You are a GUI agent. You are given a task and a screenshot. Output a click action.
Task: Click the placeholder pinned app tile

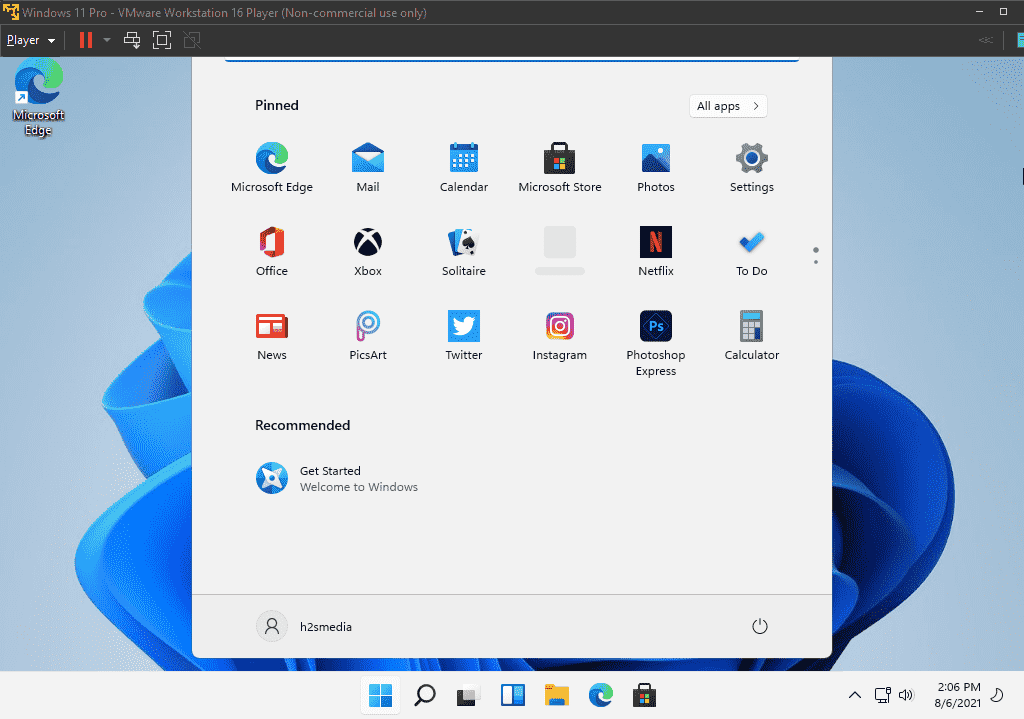click(560, 251)
